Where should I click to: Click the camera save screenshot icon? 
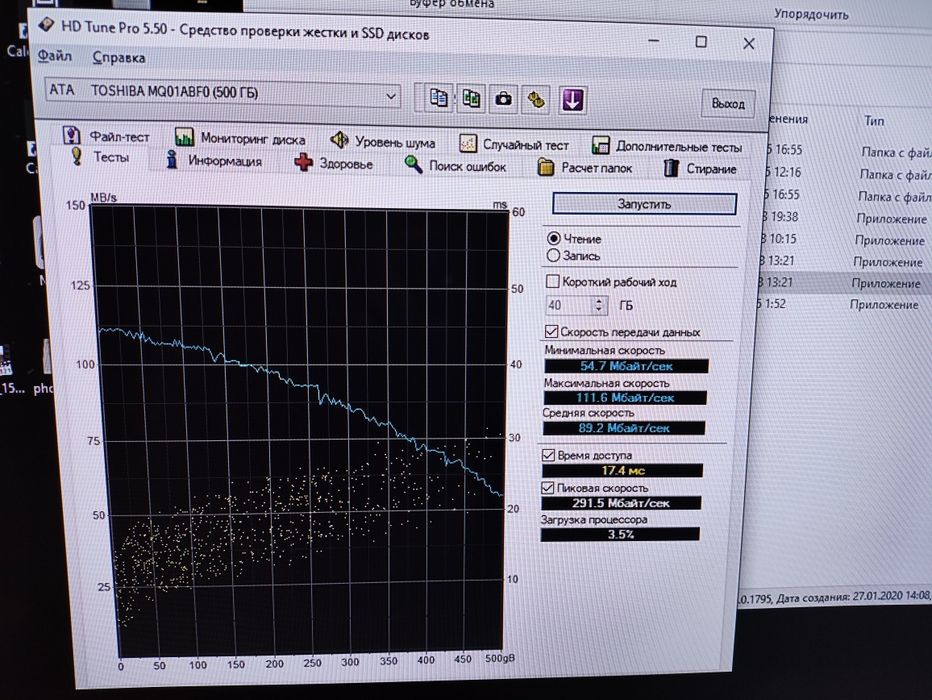point(505,98)
